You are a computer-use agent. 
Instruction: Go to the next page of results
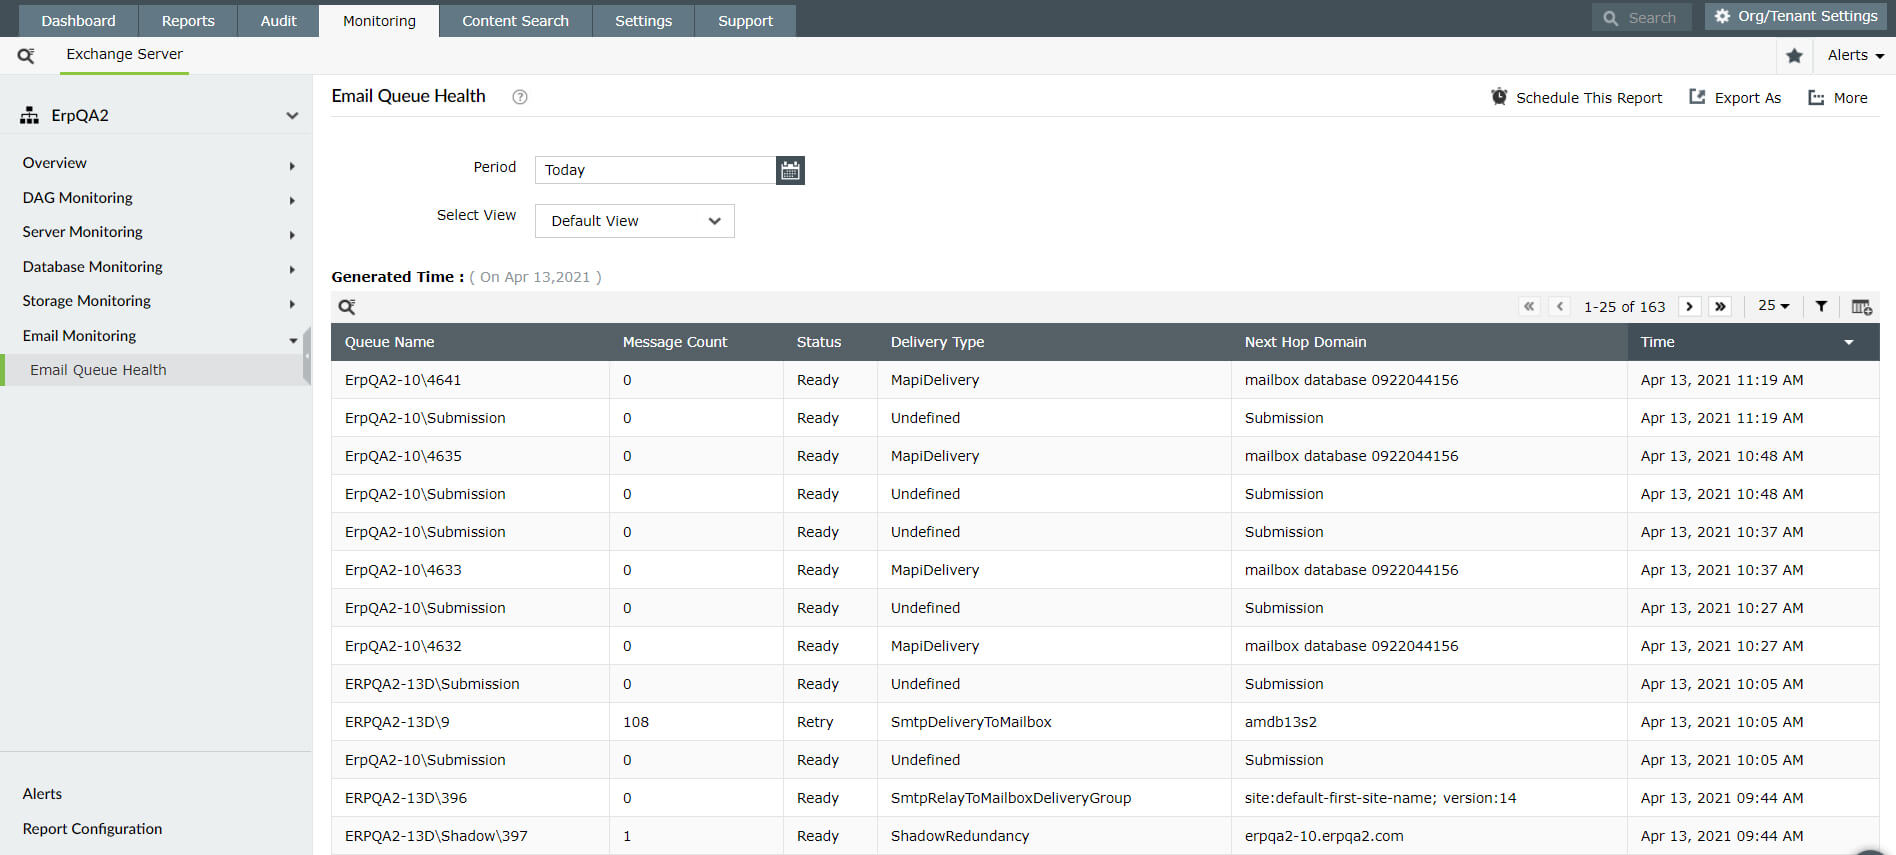pos(1690,306)
